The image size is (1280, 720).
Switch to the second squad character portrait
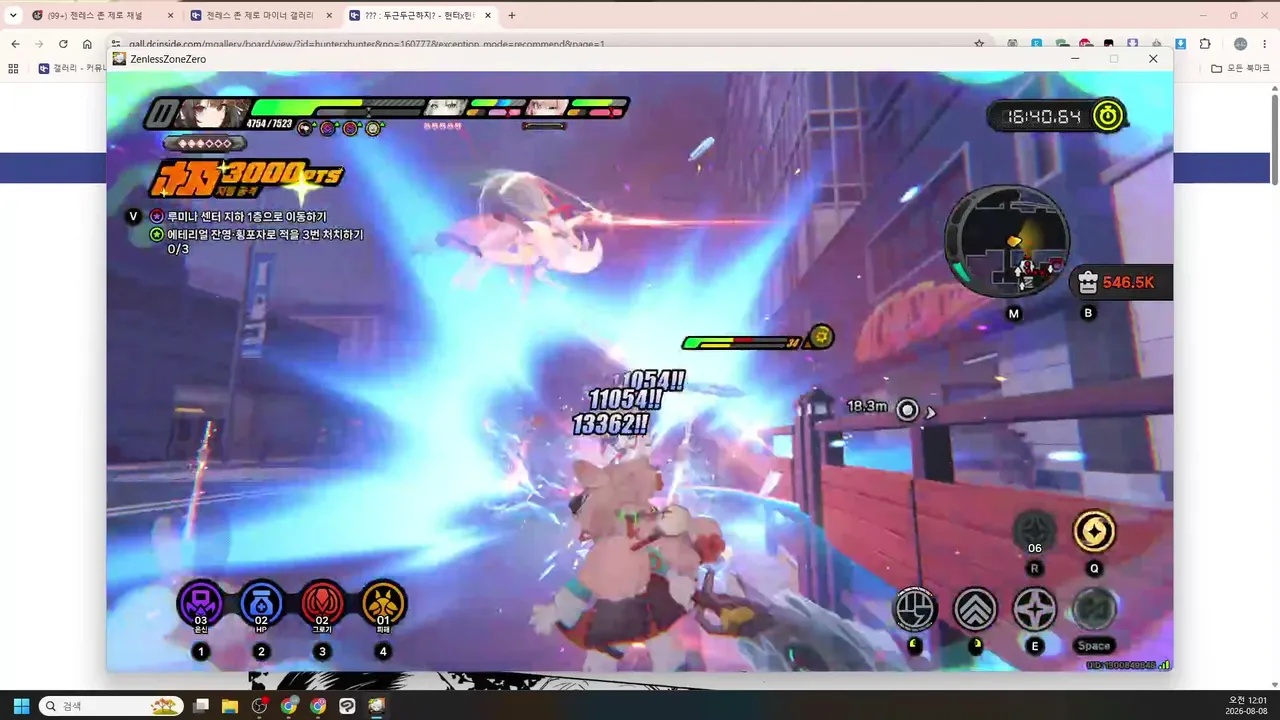[x=445, y=108]
